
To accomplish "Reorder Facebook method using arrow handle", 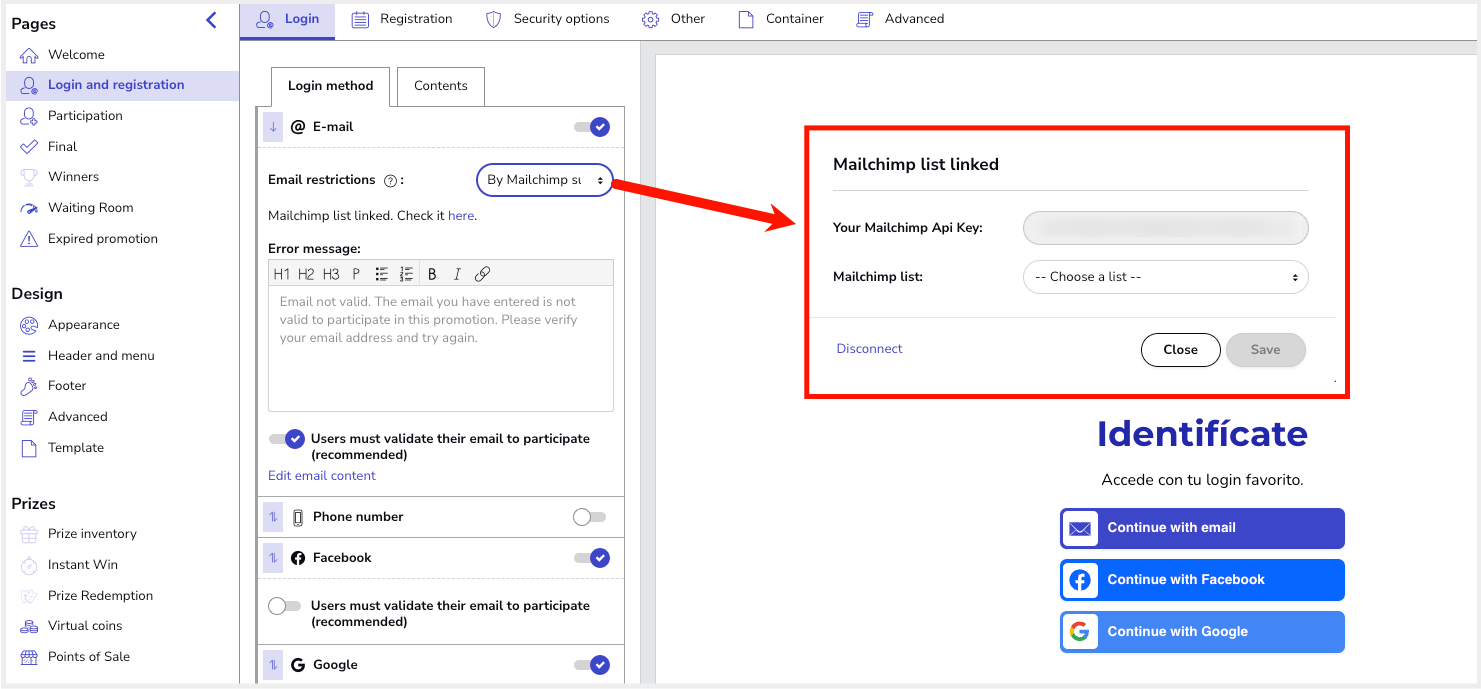I will [x=273, y=558].
